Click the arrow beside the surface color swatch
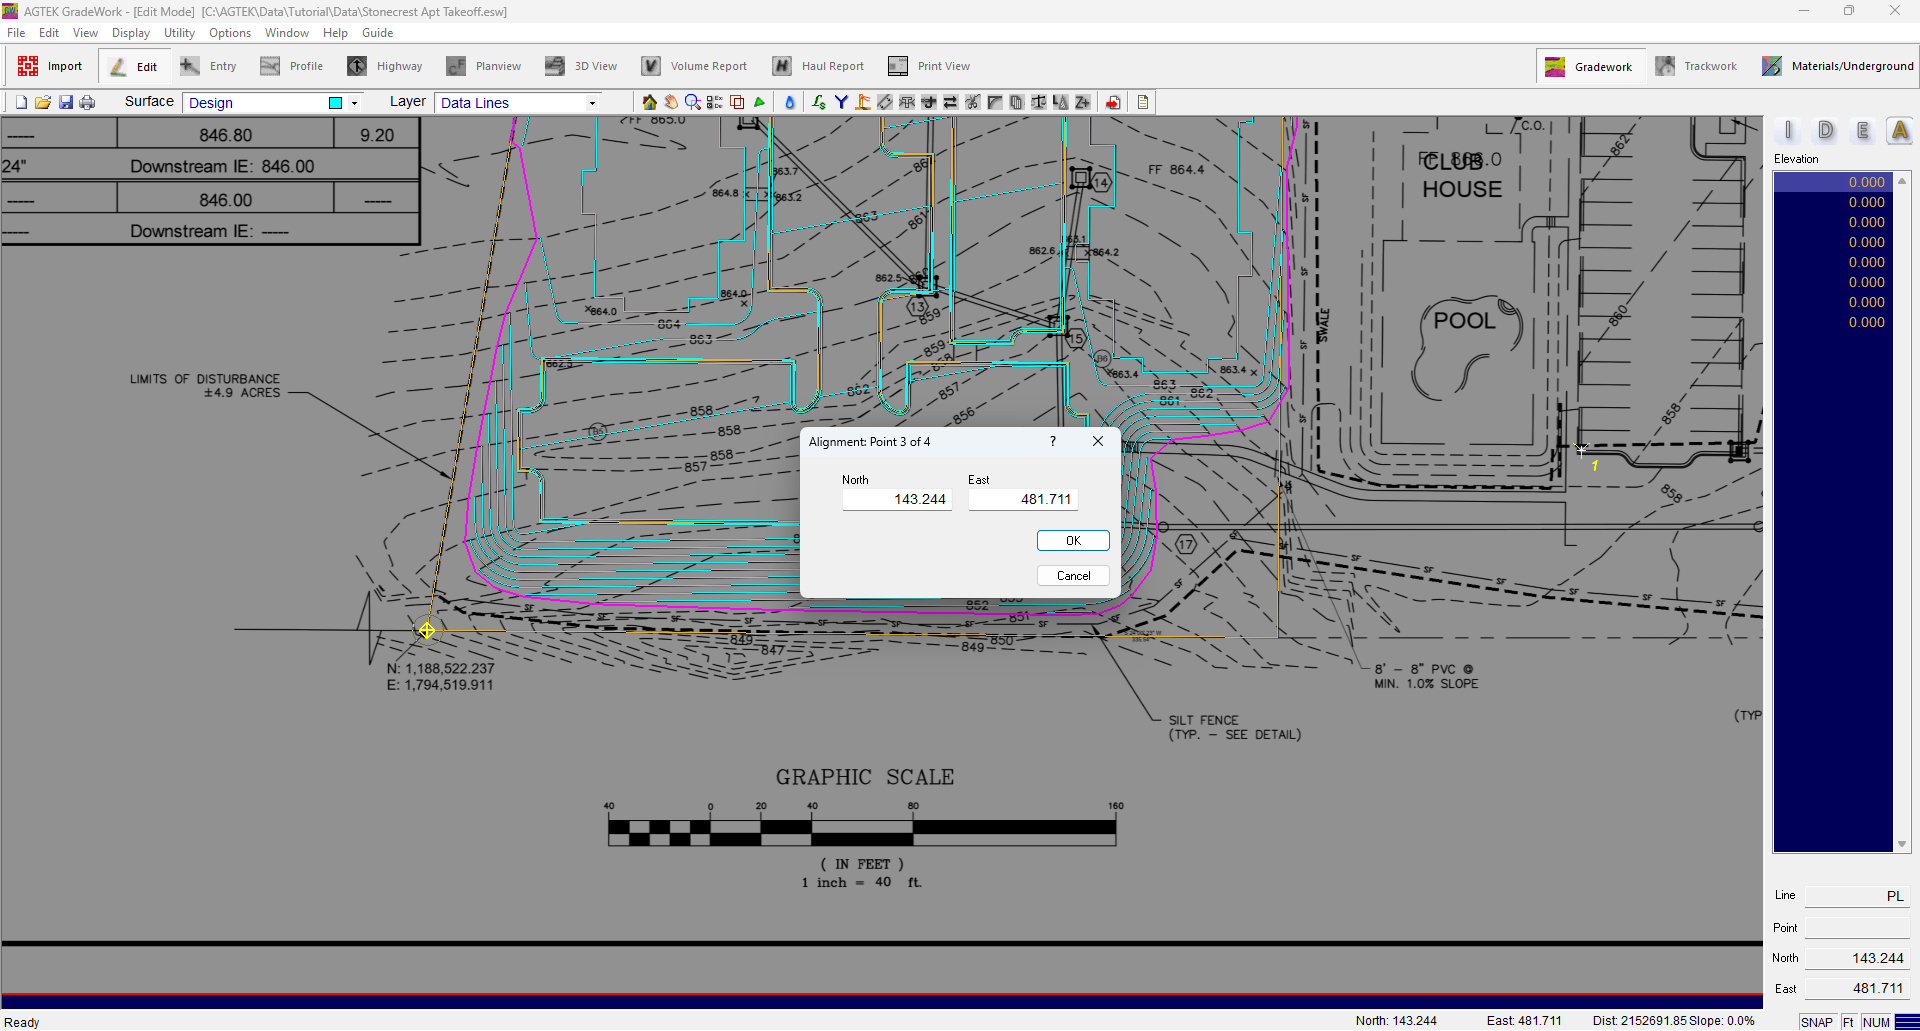Viewport: 1920px width, 1031px height. coord(355,102)
